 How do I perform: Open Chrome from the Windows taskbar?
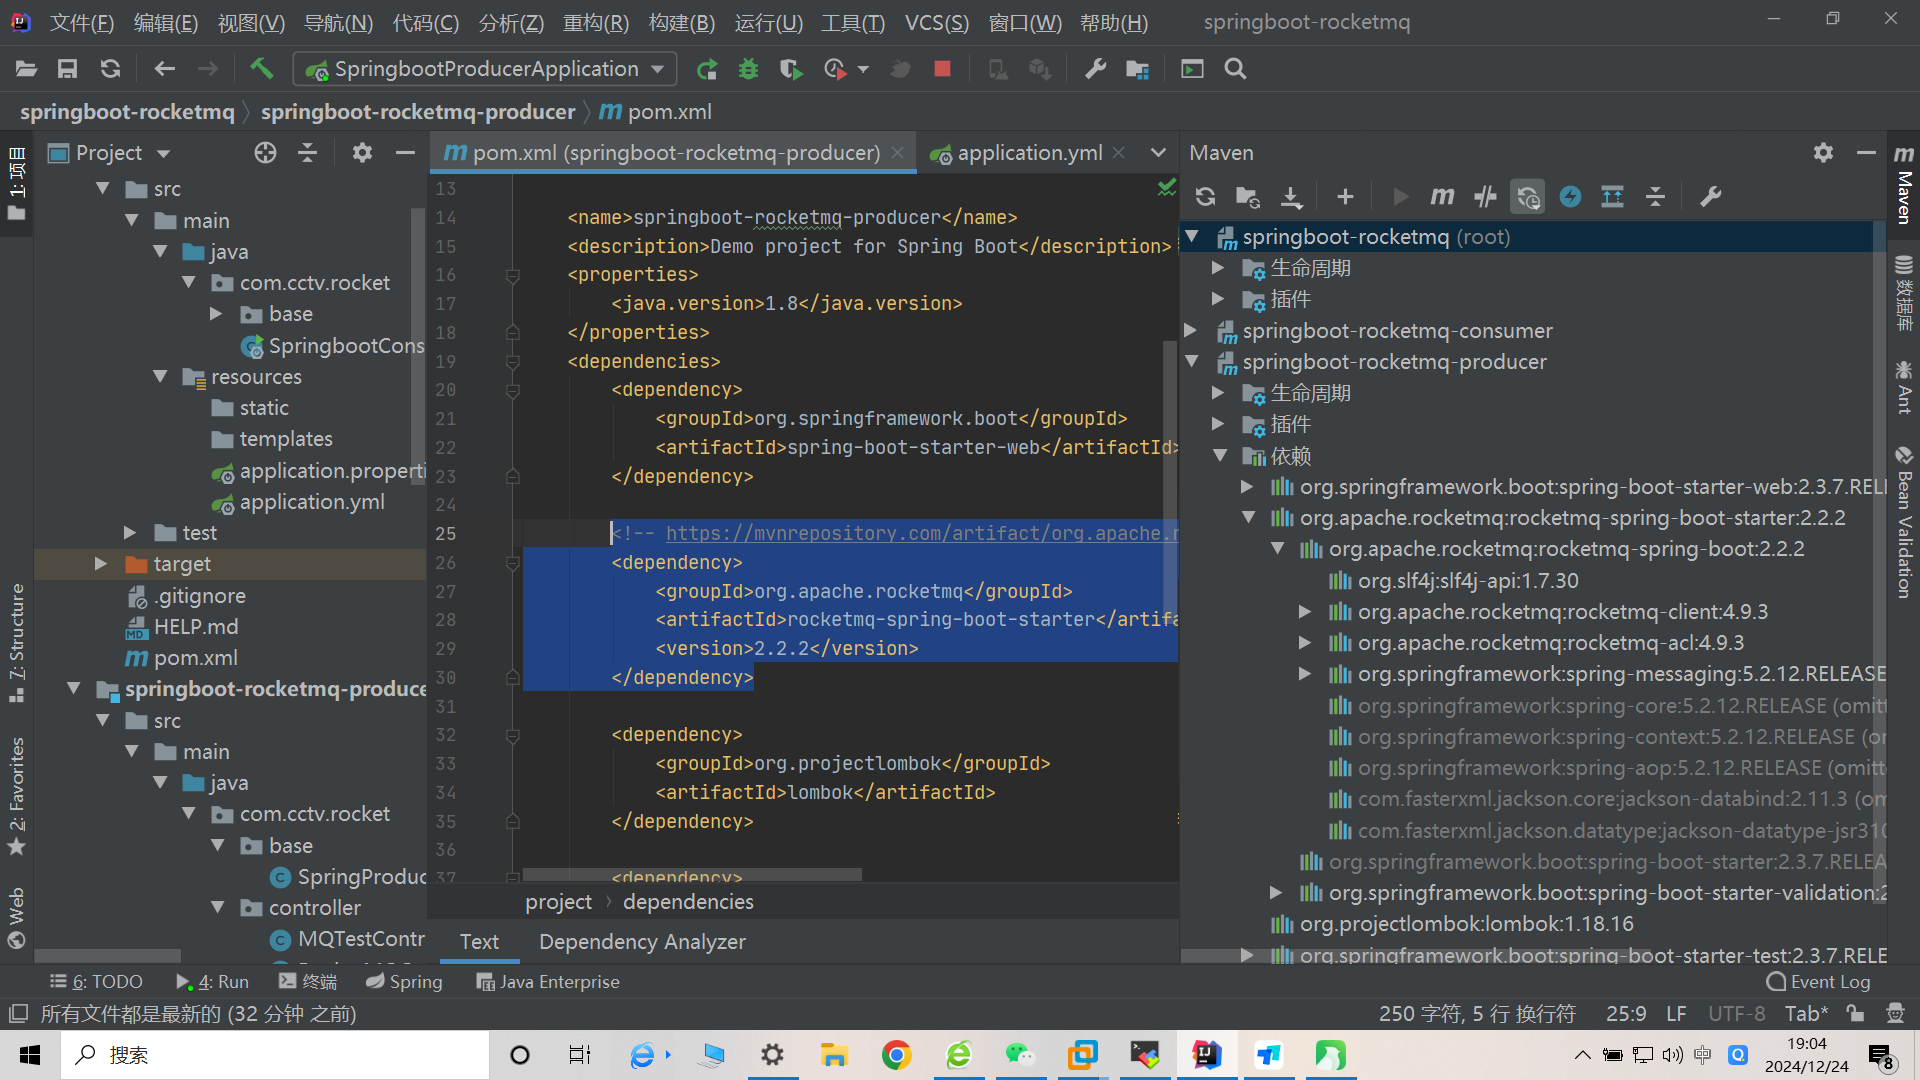click(x=896, y=1055)
